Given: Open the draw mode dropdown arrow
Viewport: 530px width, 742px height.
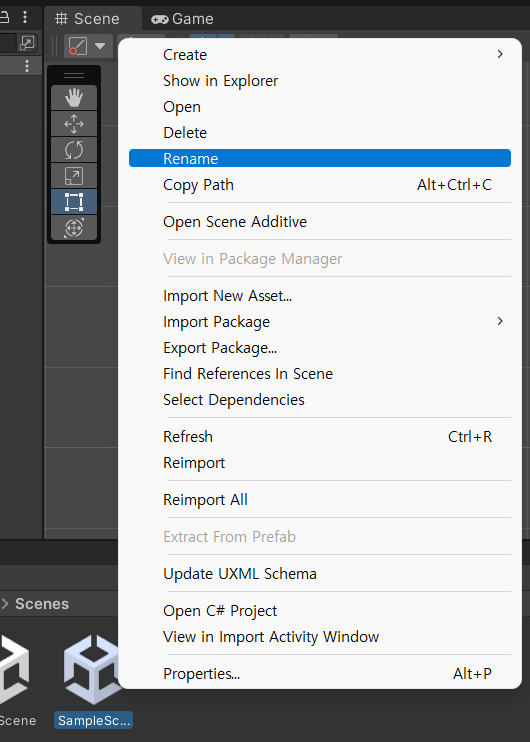Looking at the screenshot, I should (x=100, y=46).
